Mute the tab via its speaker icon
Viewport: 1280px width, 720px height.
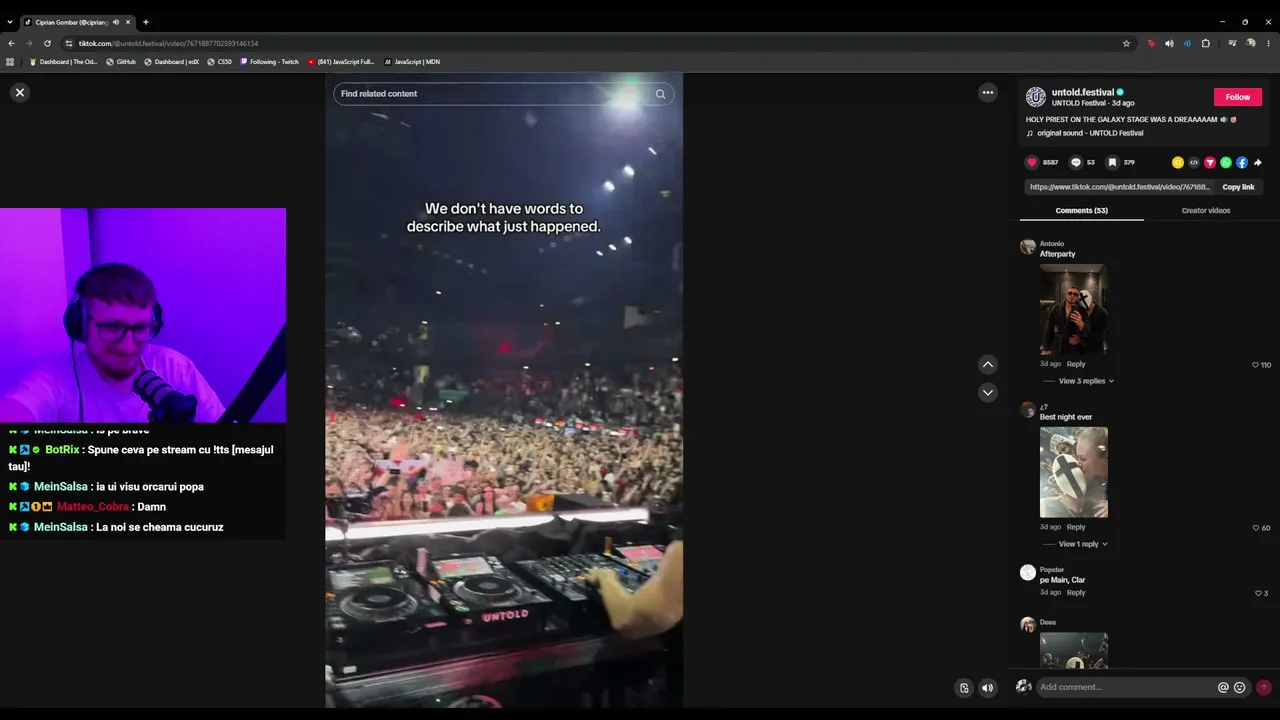pyautogui.click(x=116, y=22)
